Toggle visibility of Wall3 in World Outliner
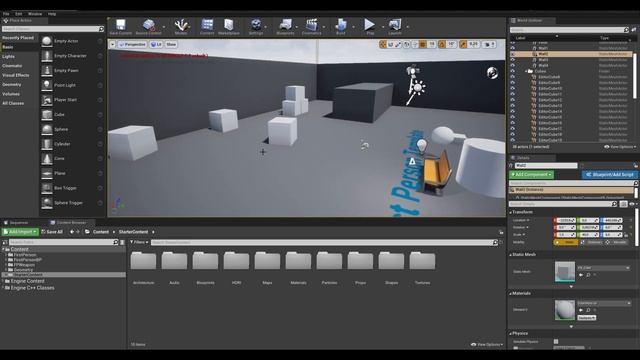Viewport: 640px width, 360px height. (x=513, y=60)
